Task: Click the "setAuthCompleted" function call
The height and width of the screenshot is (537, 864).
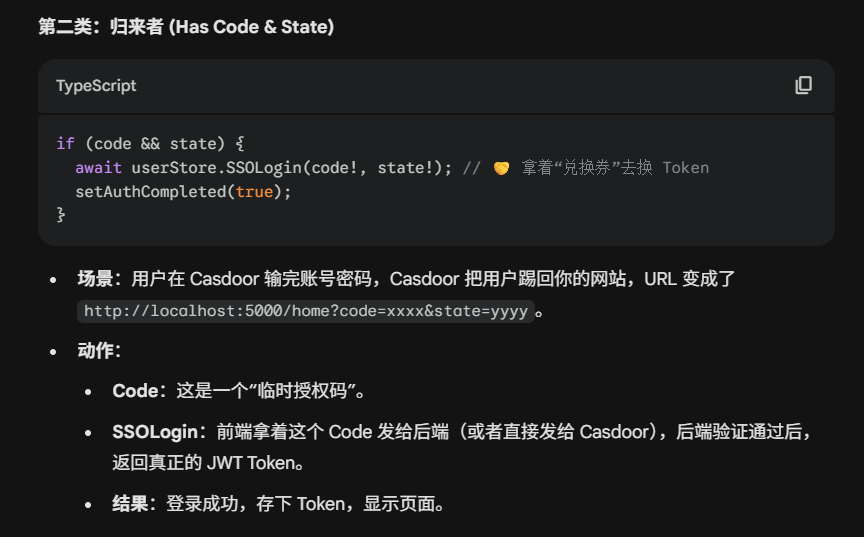Action: pyautogui.click(x=150, y=191)
